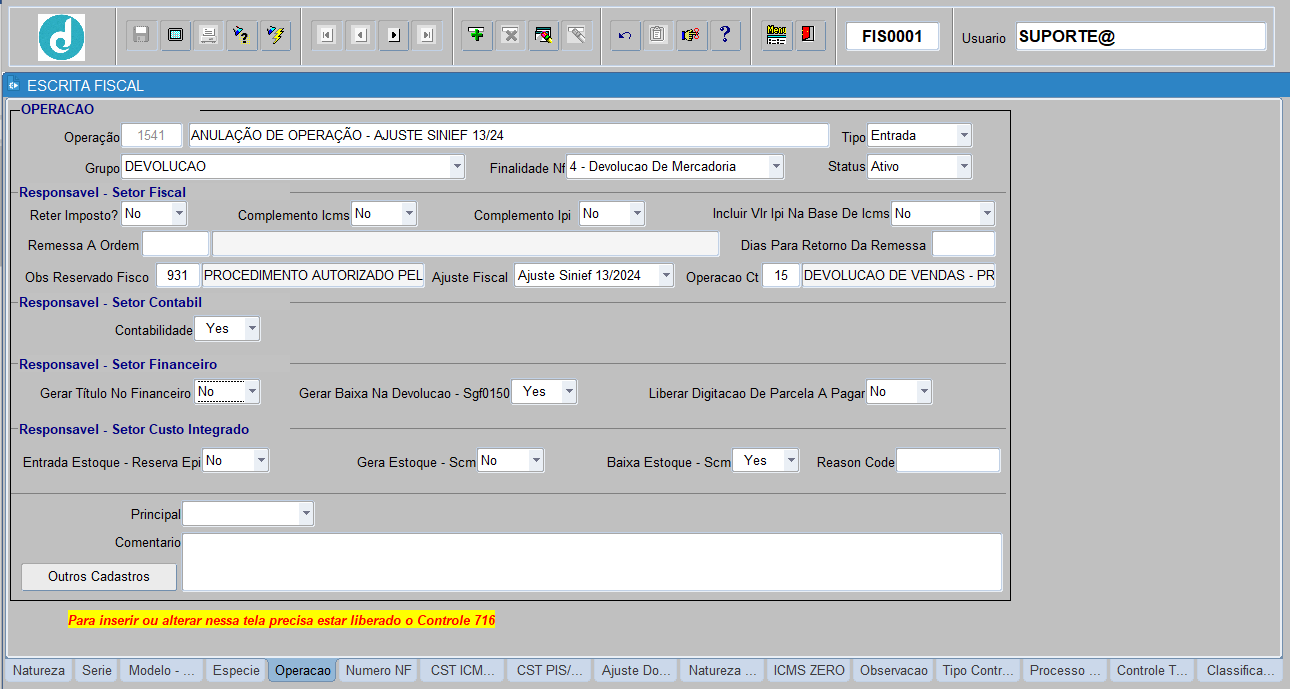Click the Enter Query flashlight icon
1290x689 pixels.
[242, 36]
